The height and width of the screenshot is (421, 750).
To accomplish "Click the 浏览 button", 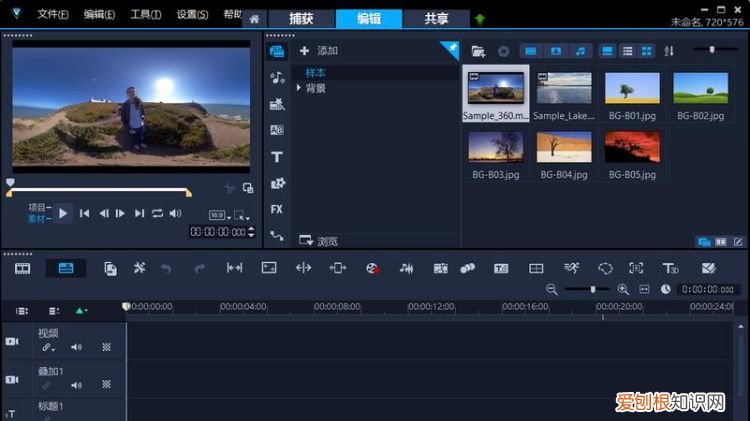I will tap(320, 241).
